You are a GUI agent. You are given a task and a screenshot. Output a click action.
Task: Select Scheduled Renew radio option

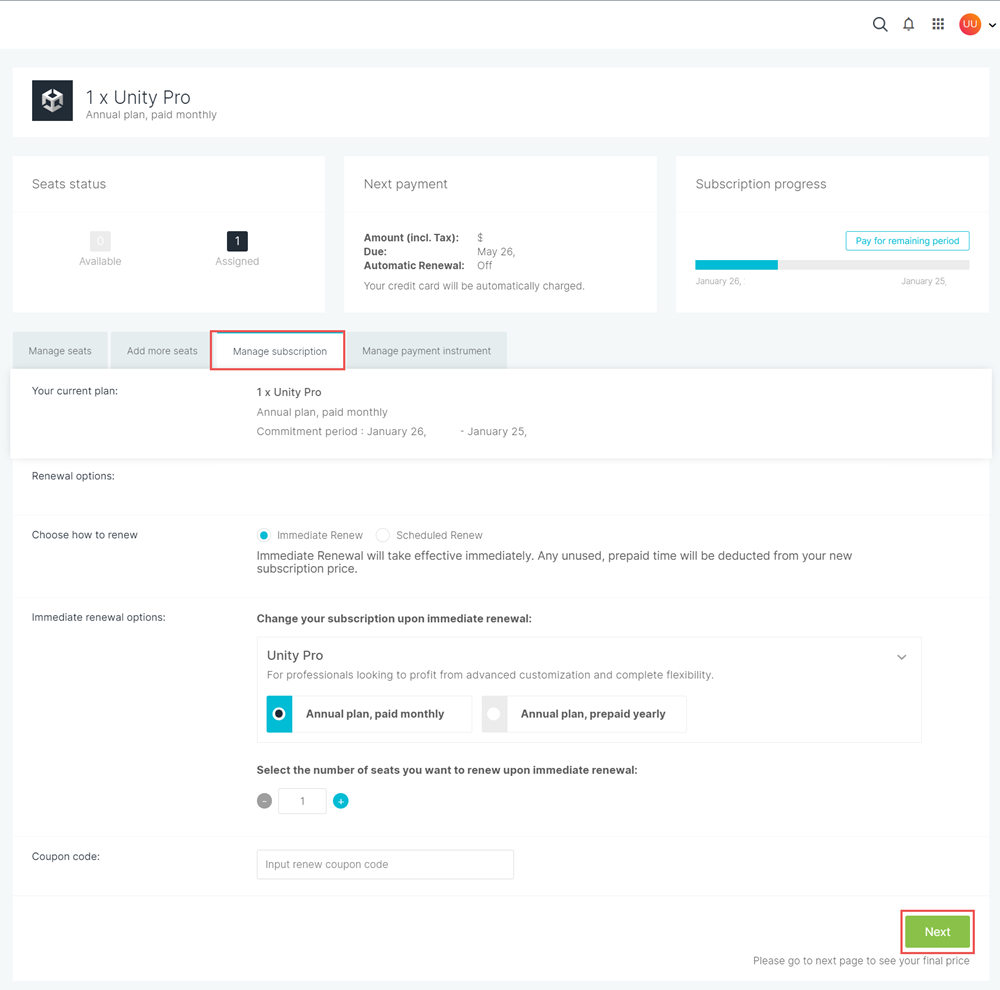(383, 535)
